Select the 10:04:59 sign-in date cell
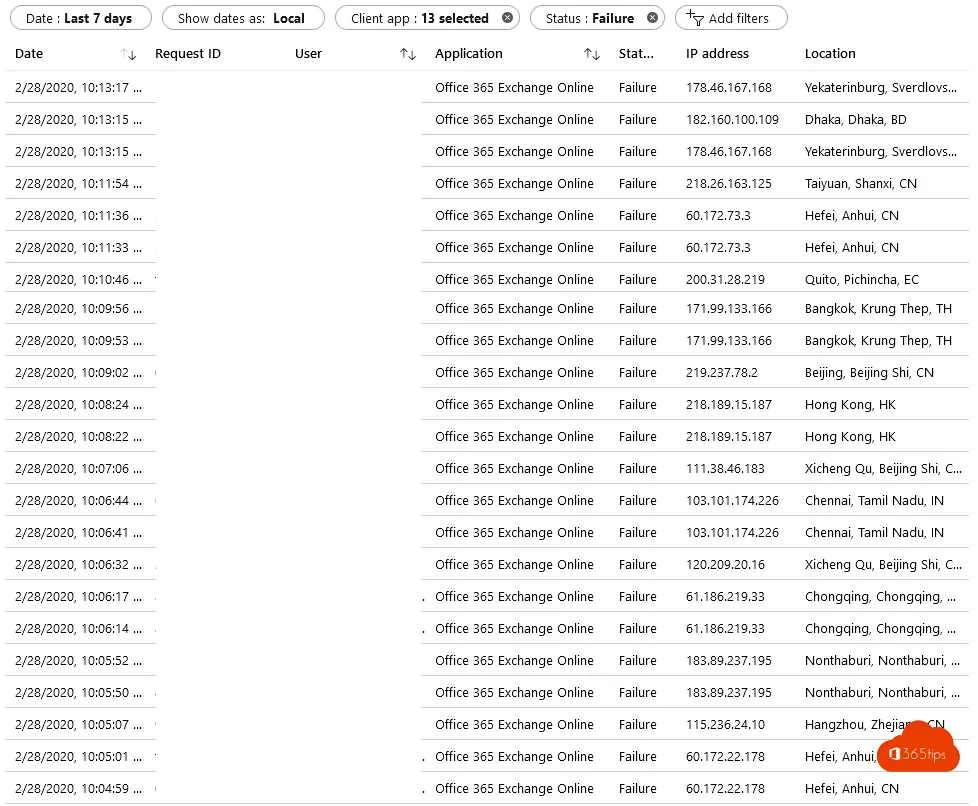The height and width of the screenshot is (806, 978). tap(79, 789)
